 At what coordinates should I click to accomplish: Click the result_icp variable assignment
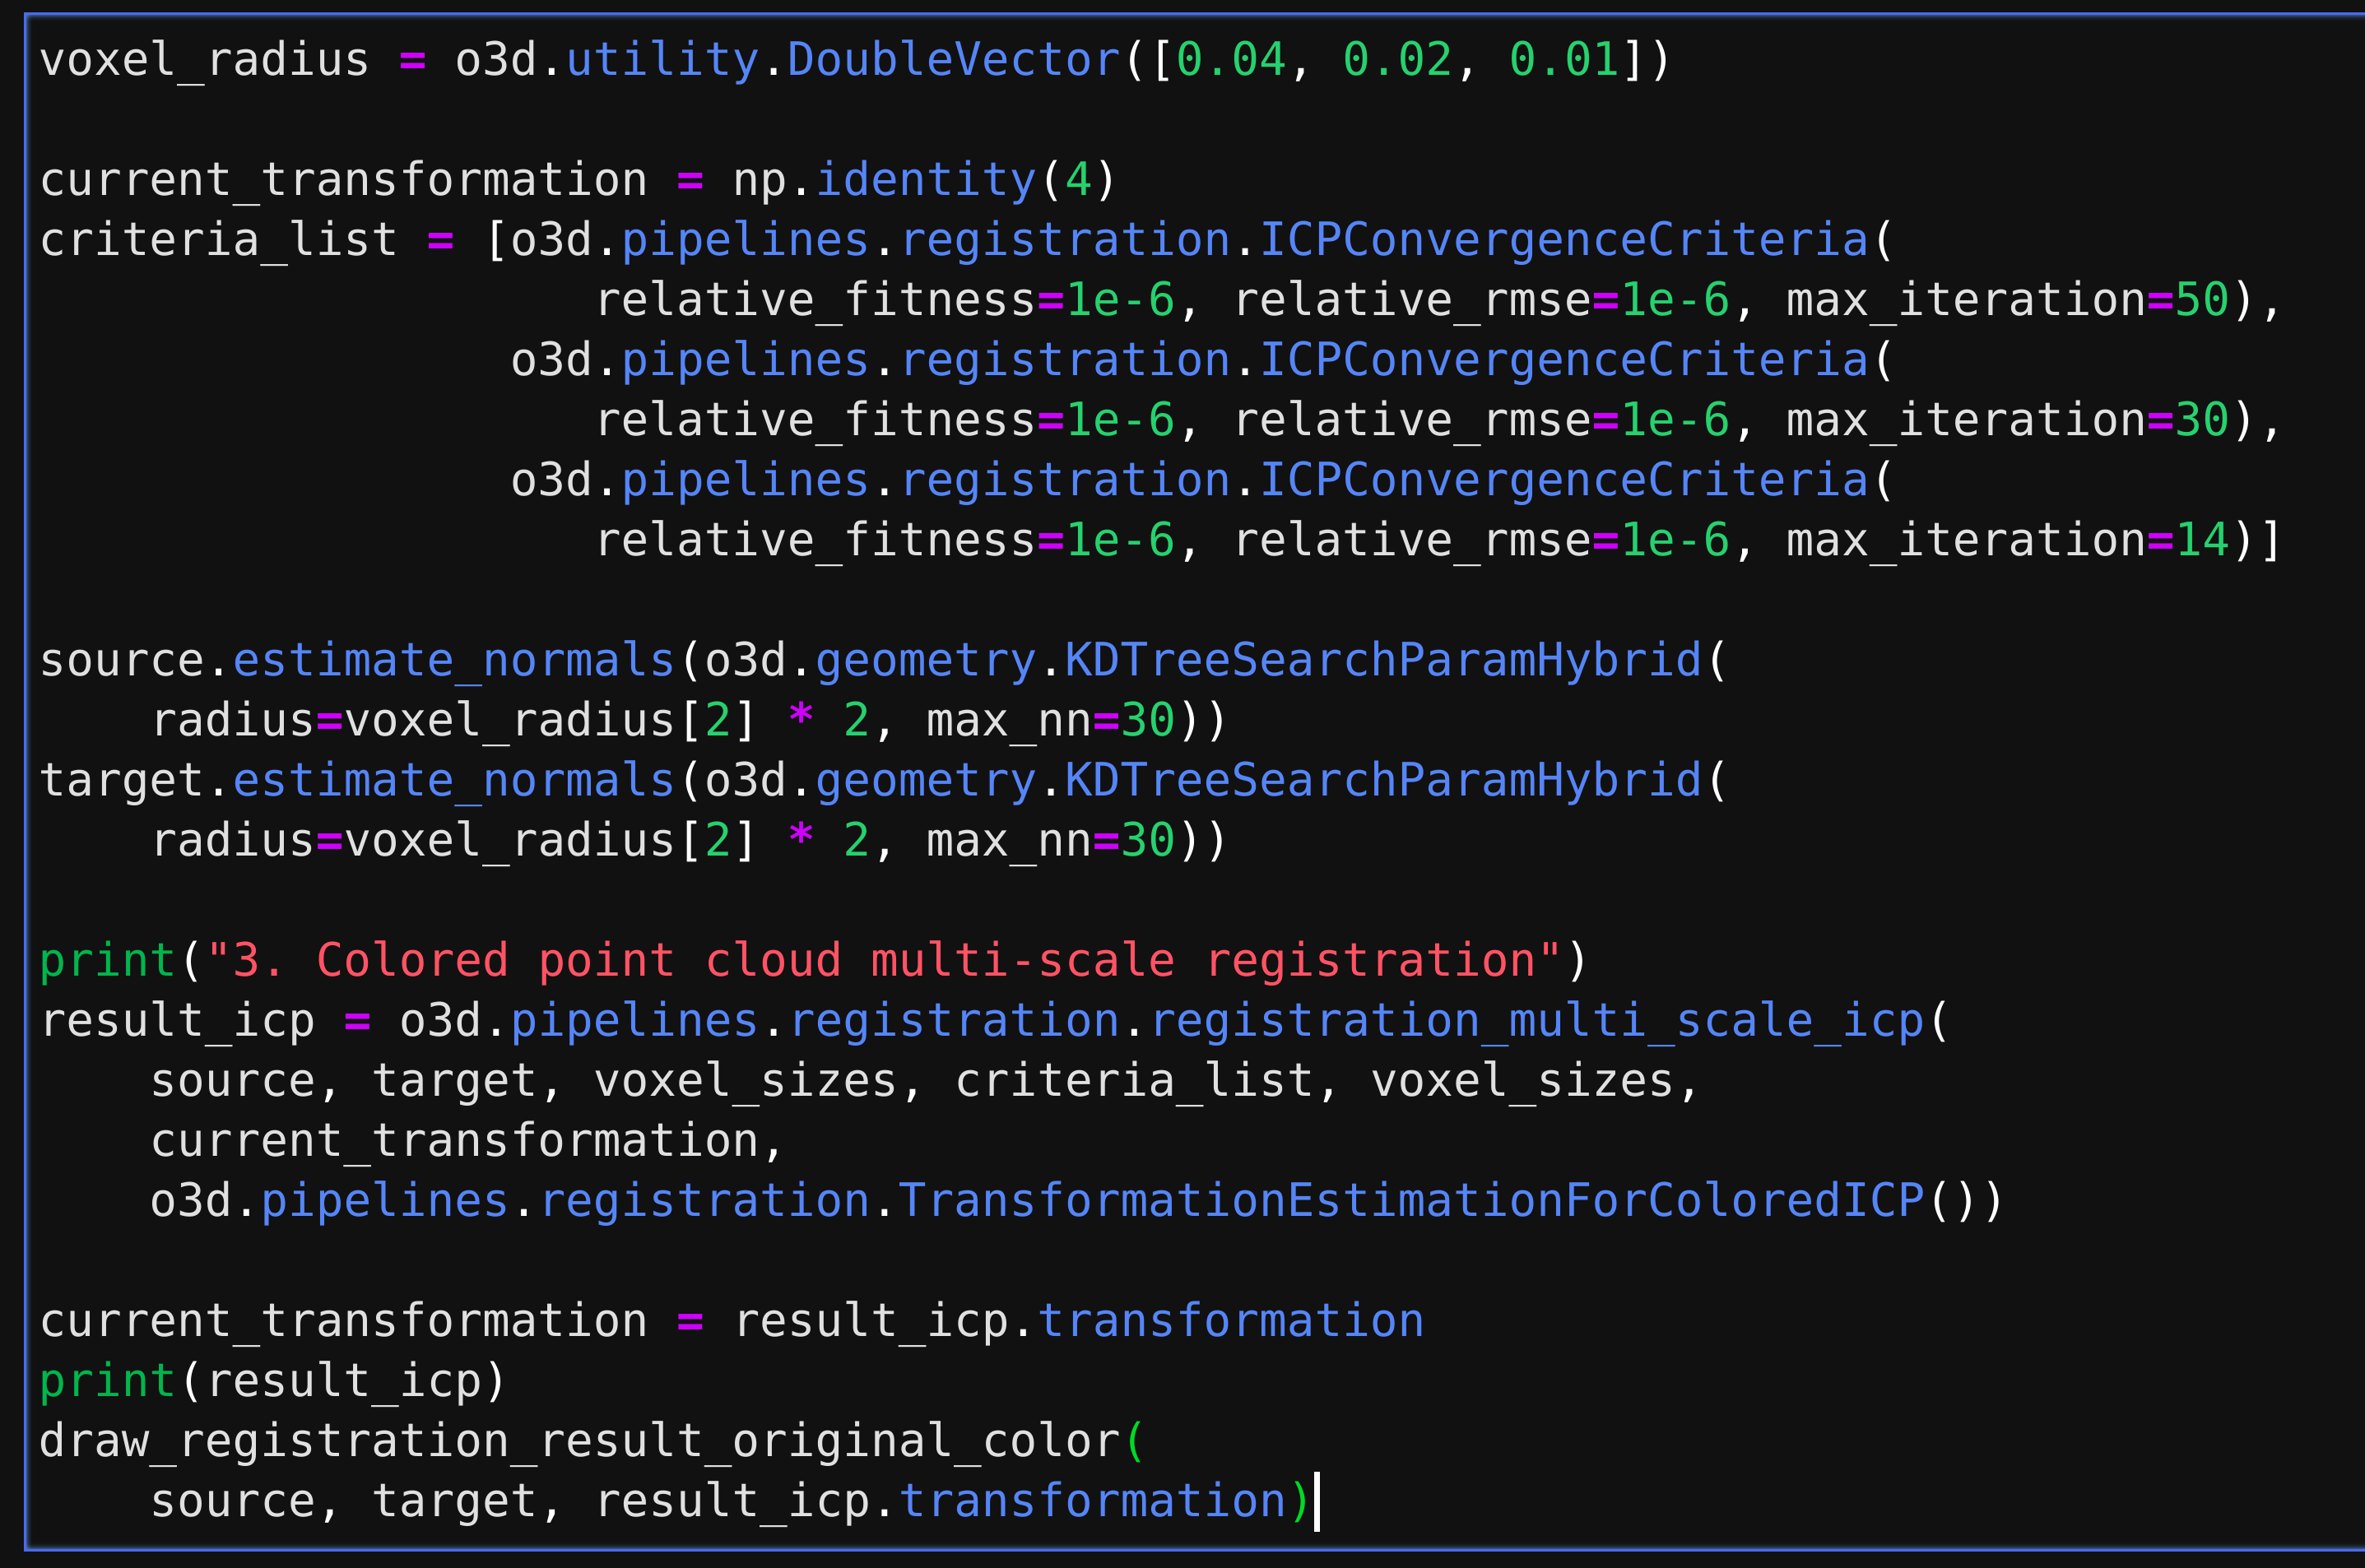pyautogui.click(x=177, y=1020)
